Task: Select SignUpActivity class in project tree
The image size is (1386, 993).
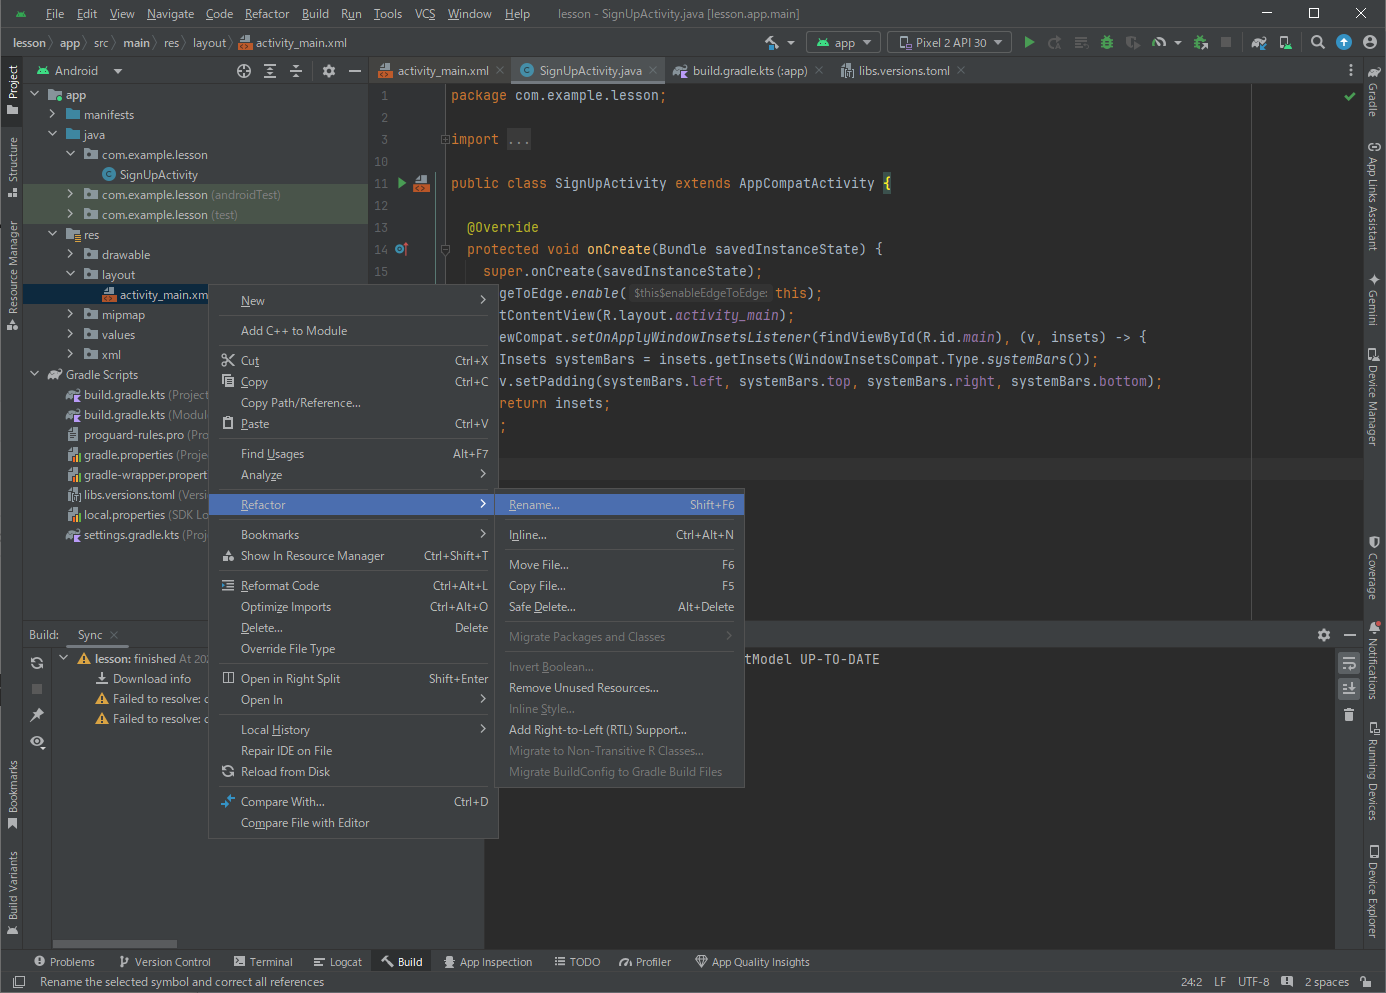Action: [158, 175]
